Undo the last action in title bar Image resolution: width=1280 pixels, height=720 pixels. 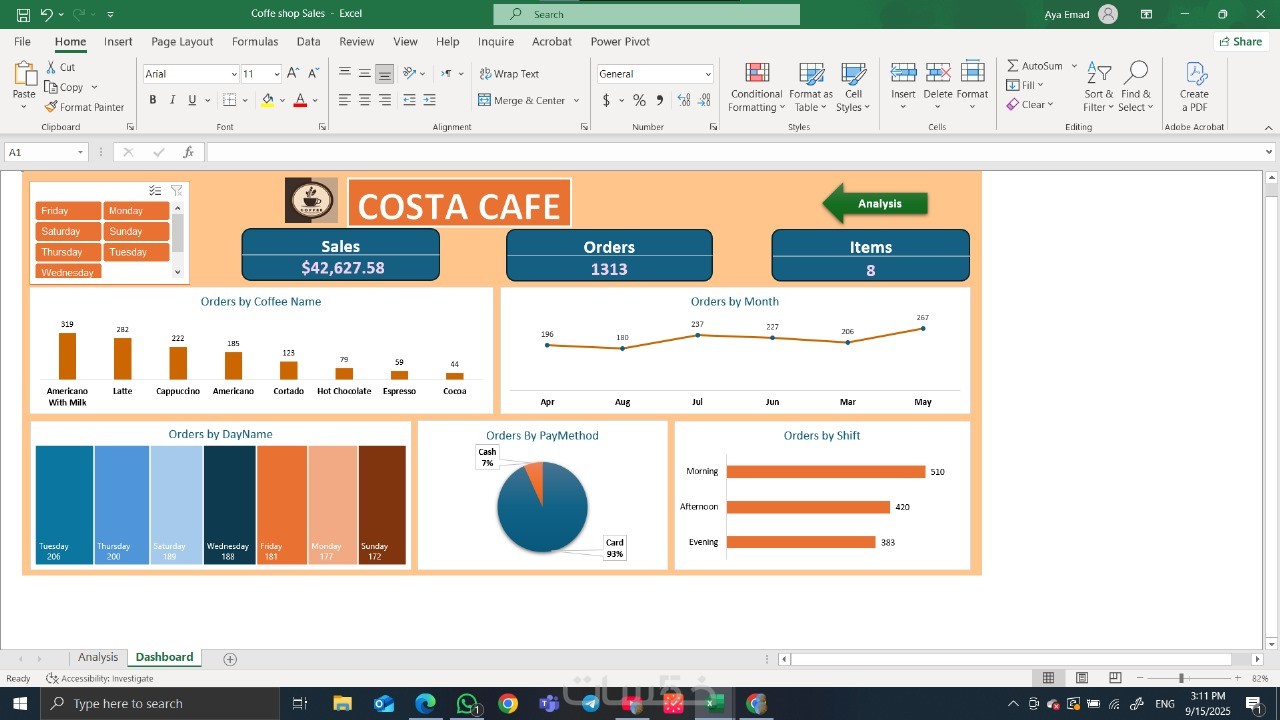(46, 14)
